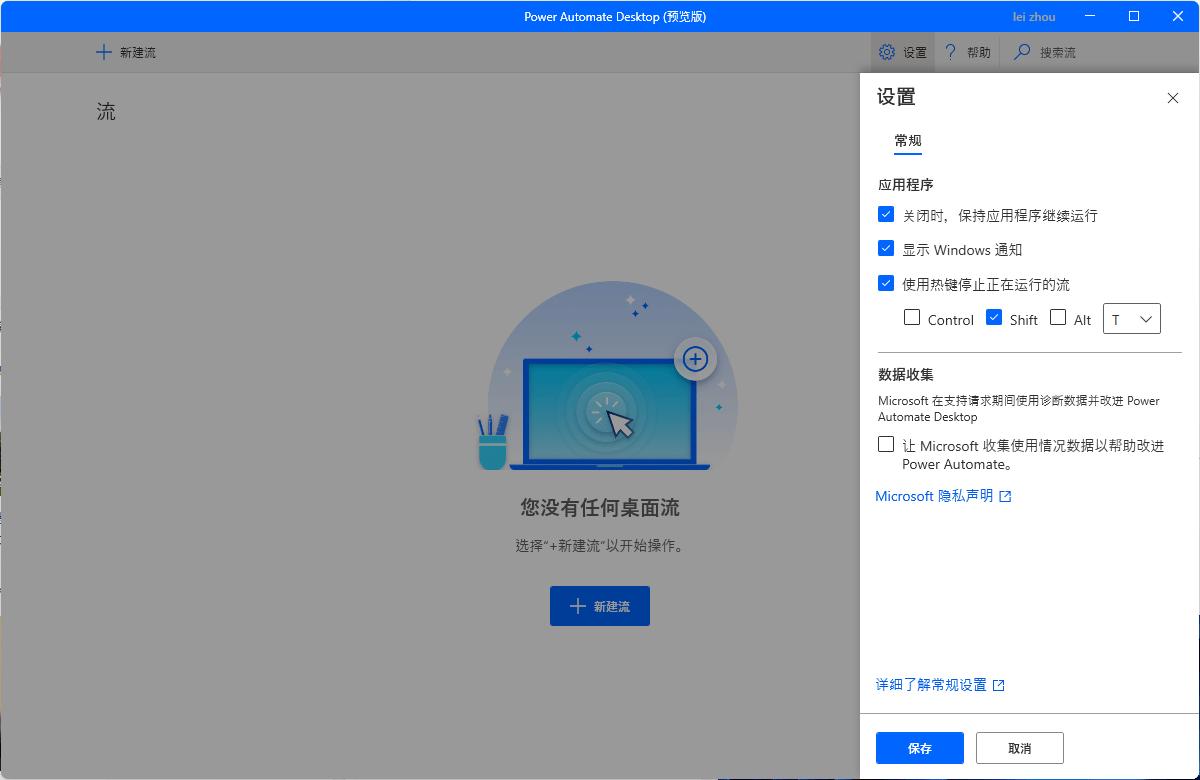Open the 搜索流 search icon

[1019, 51]
